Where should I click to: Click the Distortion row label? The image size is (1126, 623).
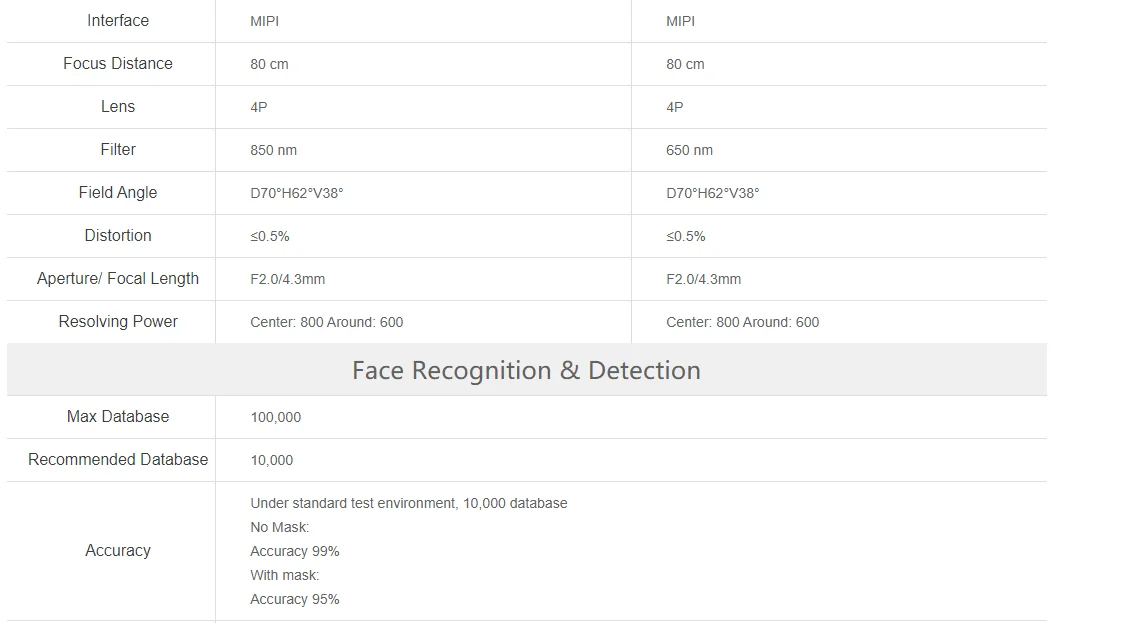118,236
